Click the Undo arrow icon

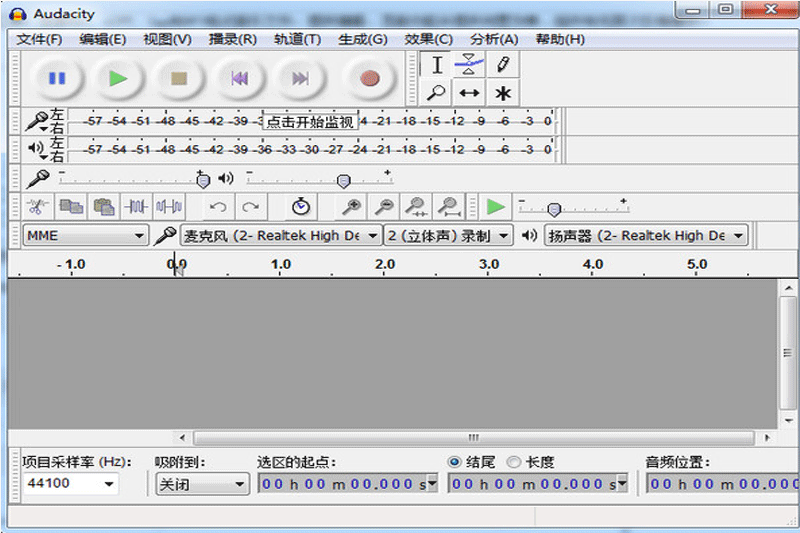(217, 207)
